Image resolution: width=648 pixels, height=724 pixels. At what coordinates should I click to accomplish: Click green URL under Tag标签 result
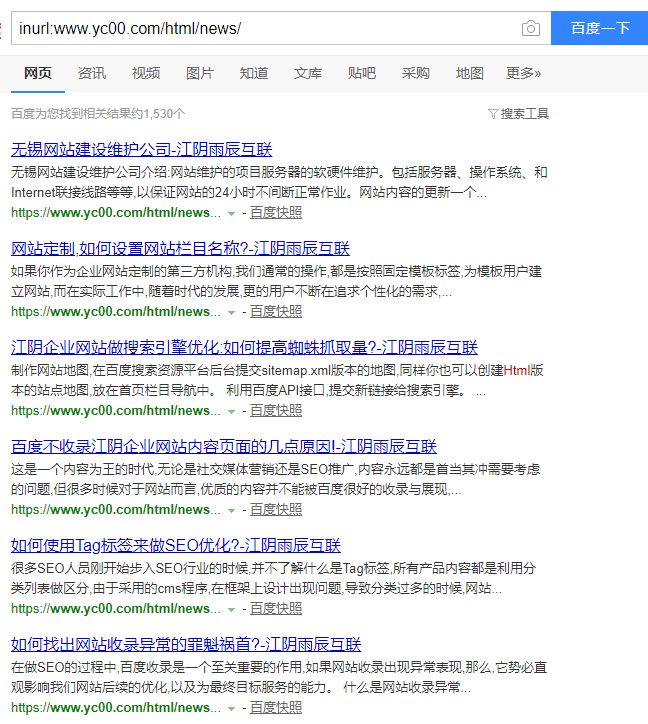[x=116, y=609]
